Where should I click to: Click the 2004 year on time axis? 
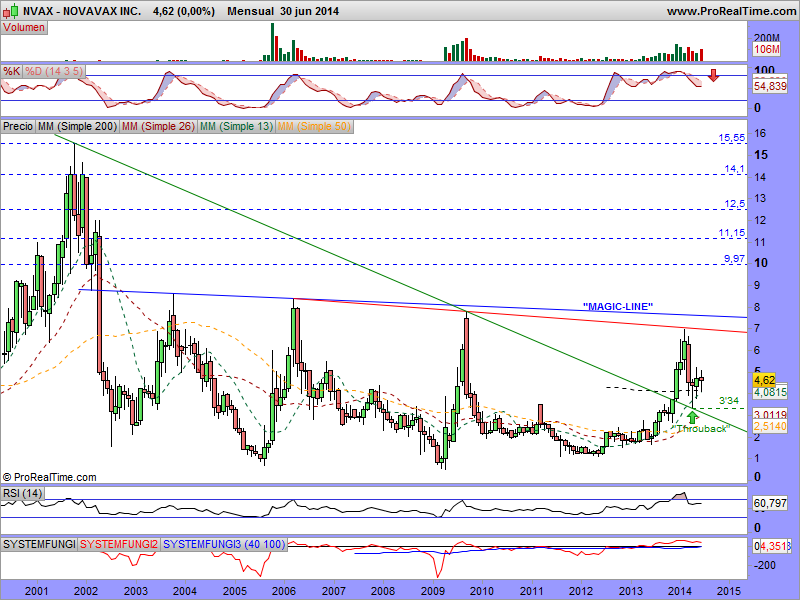coord(185,591)
